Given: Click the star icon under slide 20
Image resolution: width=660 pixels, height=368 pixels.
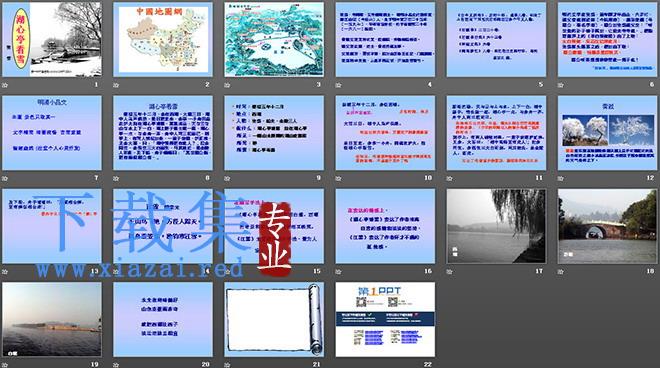Looking at the screenshot, I should click(116, 365).
